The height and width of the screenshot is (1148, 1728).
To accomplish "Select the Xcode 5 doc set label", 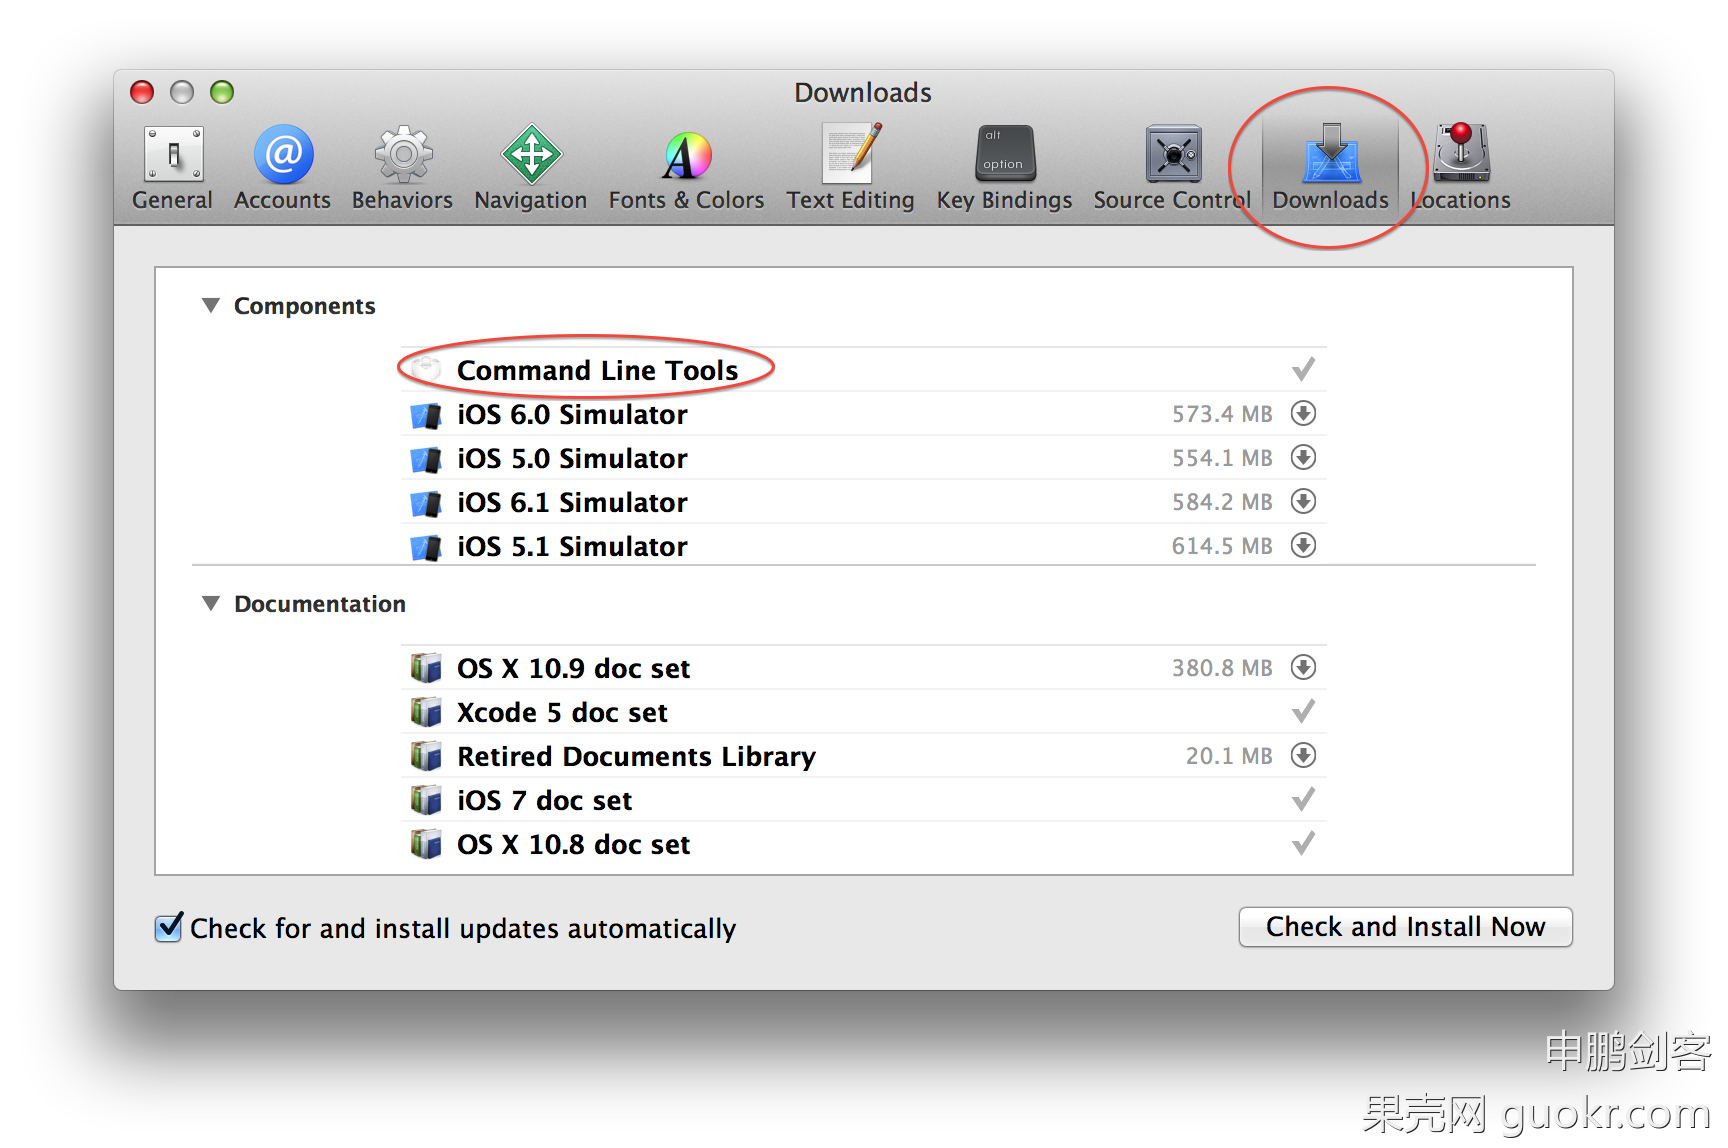I will tap(562, 713).
